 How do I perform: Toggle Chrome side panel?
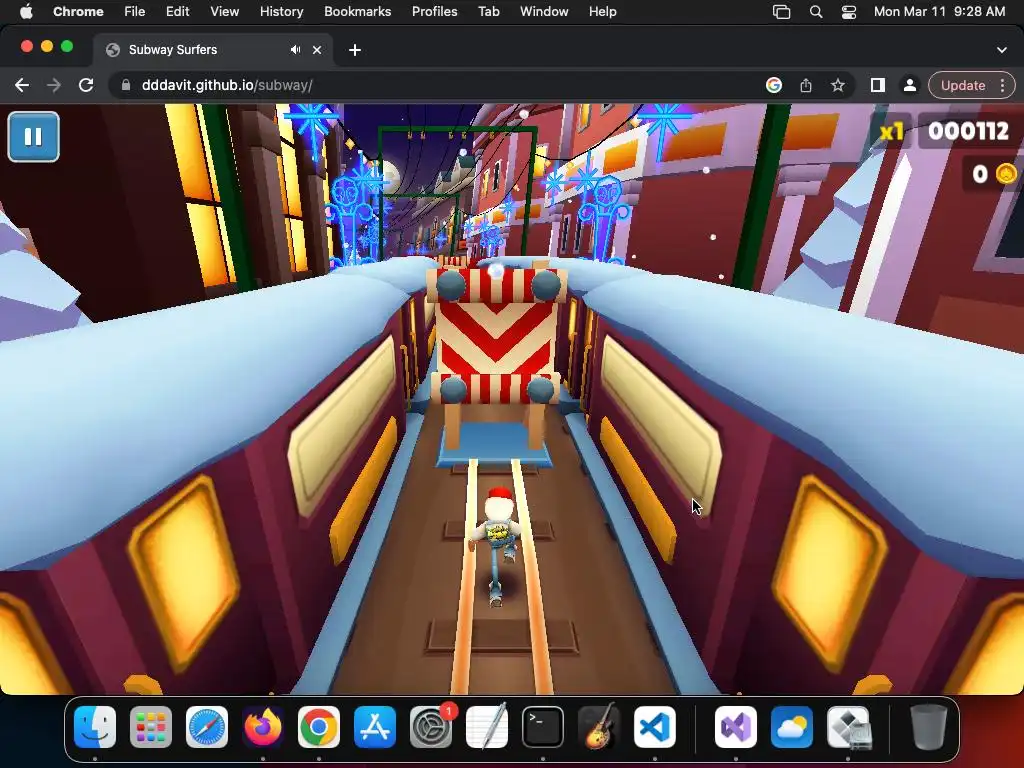pos(878,86)
